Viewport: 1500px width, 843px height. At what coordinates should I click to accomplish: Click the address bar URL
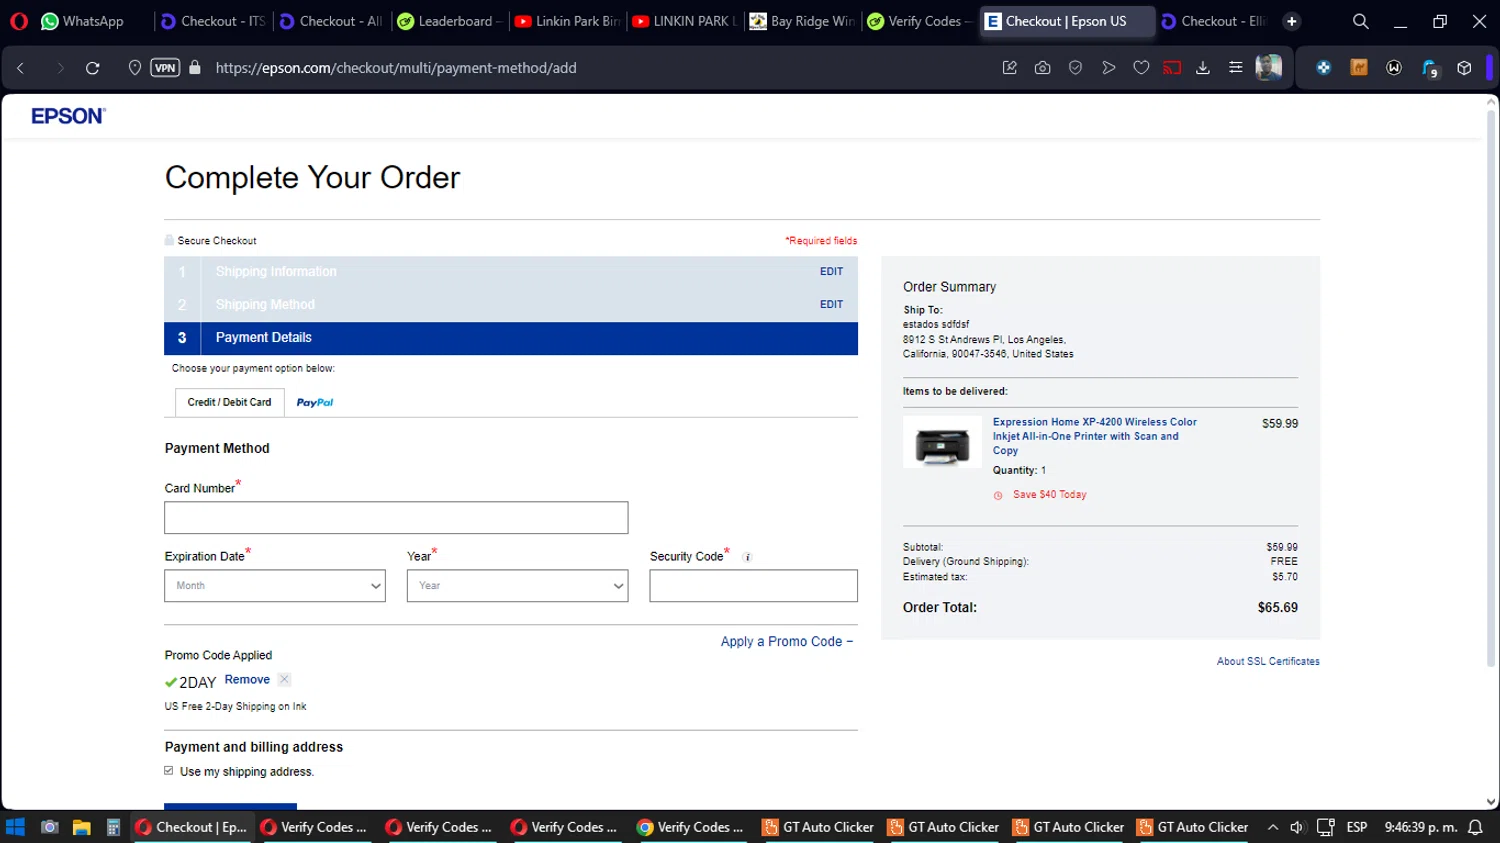(396, 68)
